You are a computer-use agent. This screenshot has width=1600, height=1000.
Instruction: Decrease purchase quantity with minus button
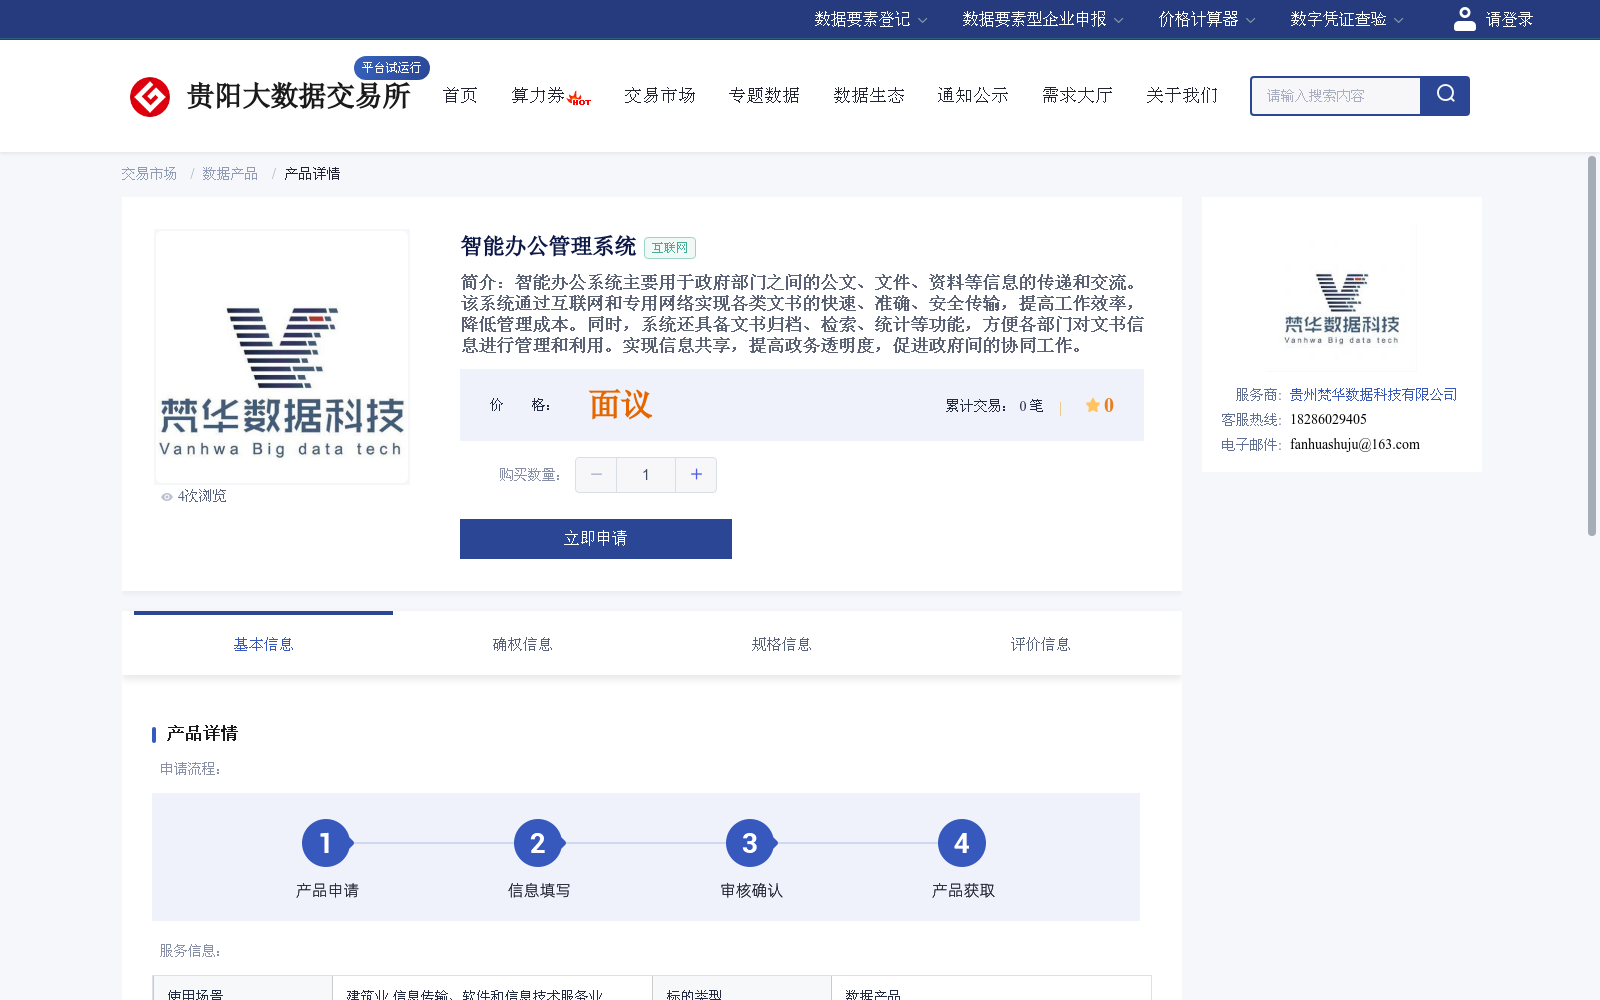click(x=596, y=475)
